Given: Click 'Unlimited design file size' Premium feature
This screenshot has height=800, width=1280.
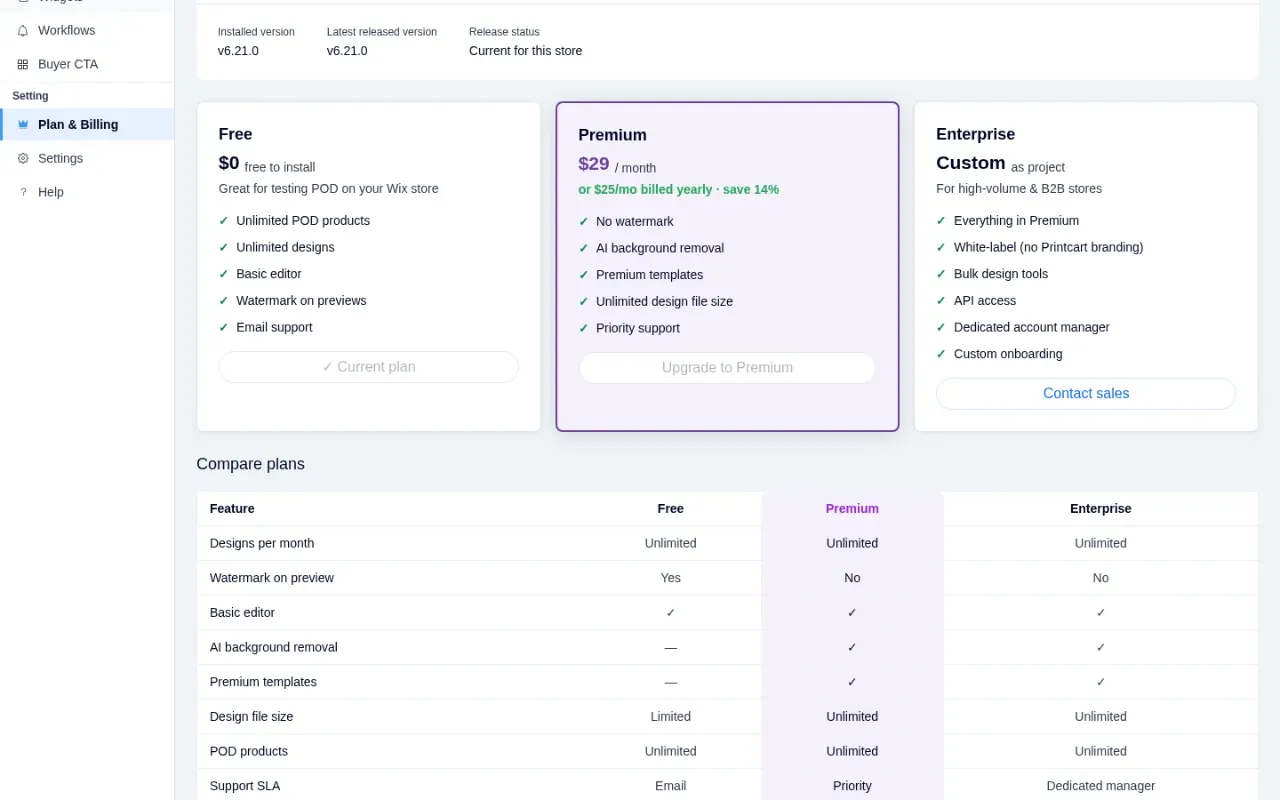Looking at the screenshot, I should 664,302.
